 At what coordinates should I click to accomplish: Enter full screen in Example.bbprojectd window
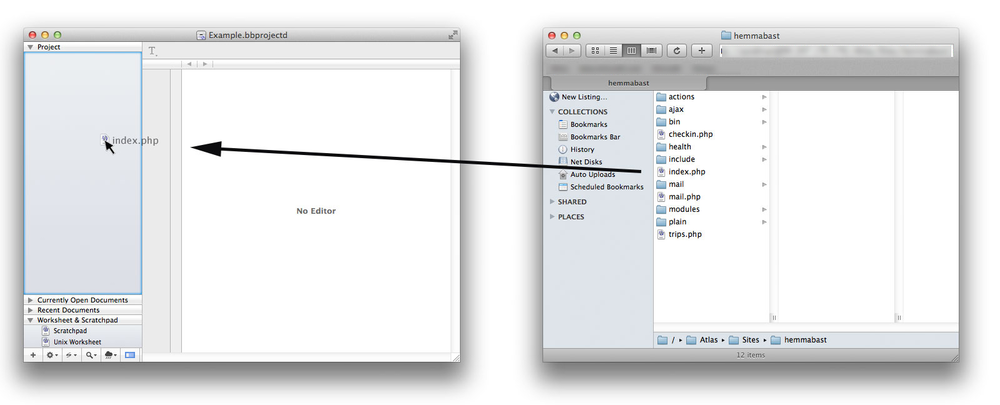point(453,35)
